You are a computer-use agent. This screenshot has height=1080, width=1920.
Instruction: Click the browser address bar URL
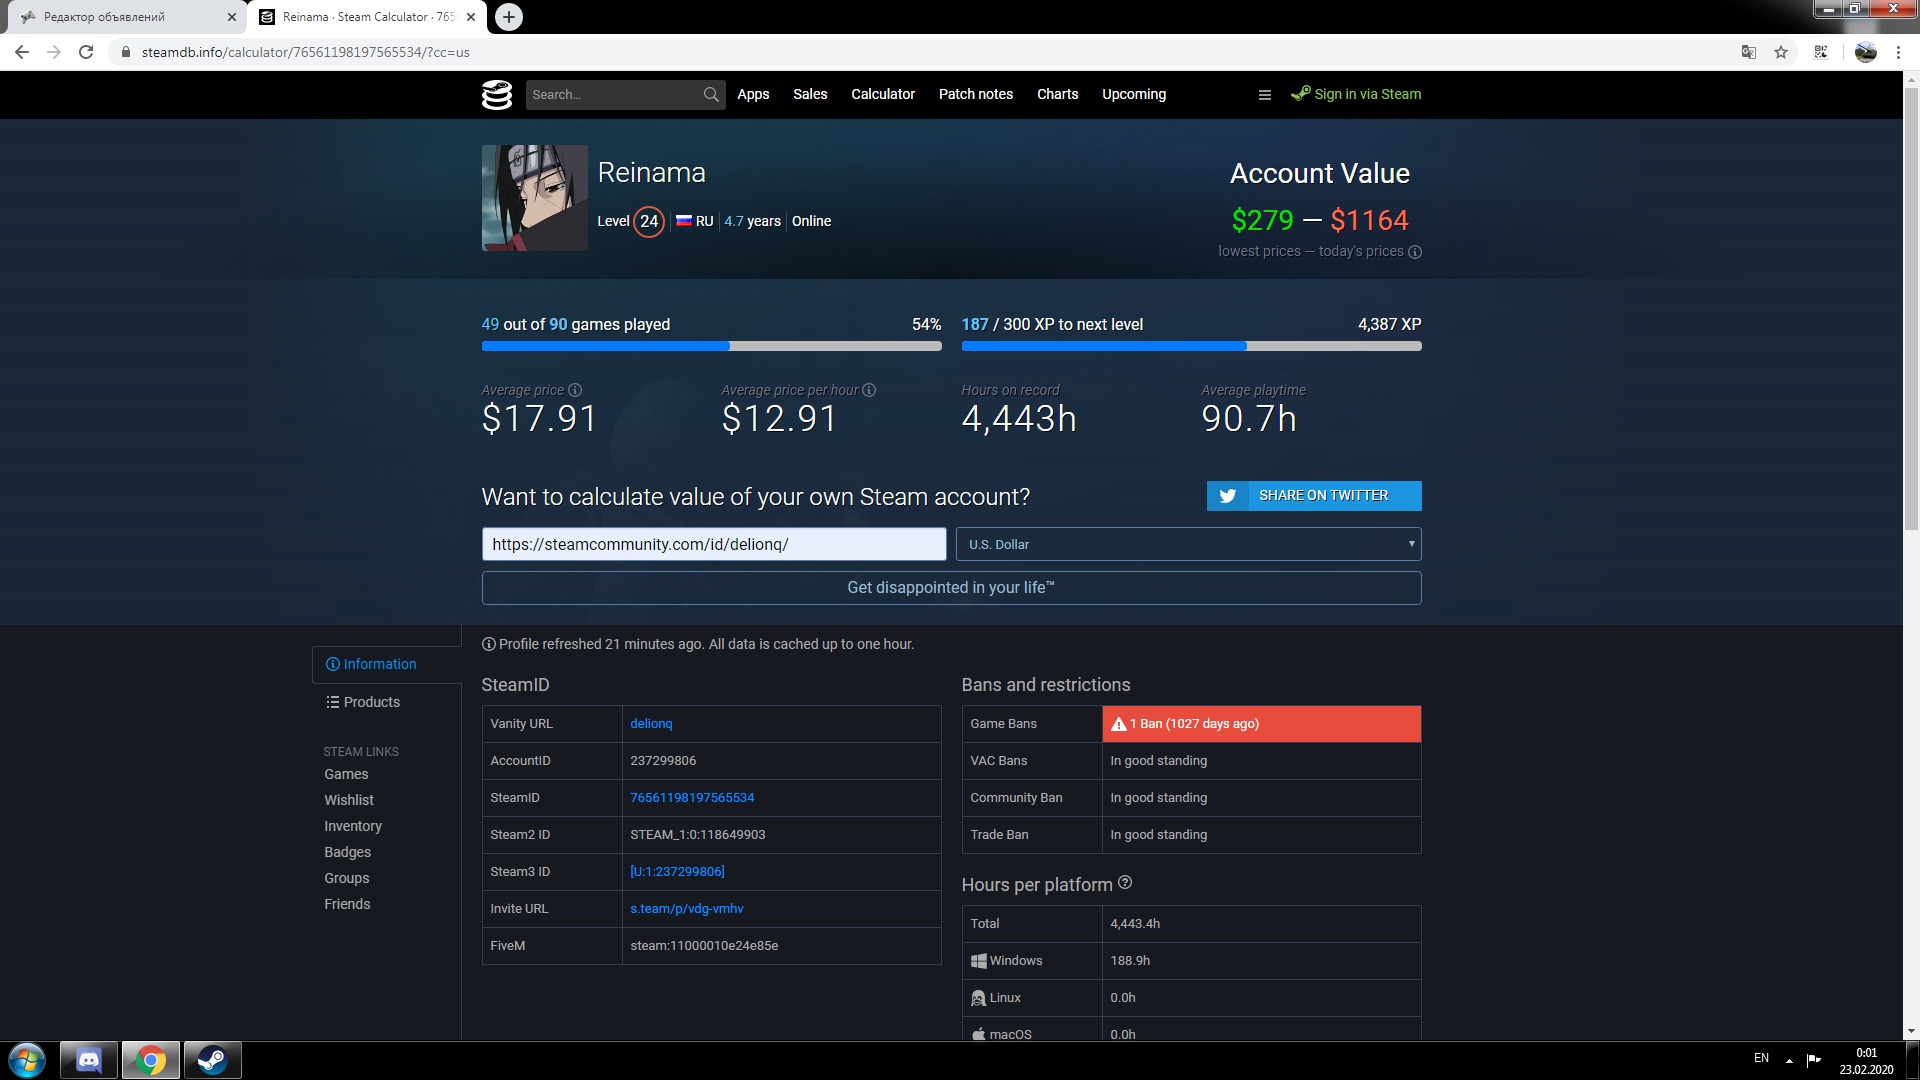pyautogui.click(x=305, y=52)
